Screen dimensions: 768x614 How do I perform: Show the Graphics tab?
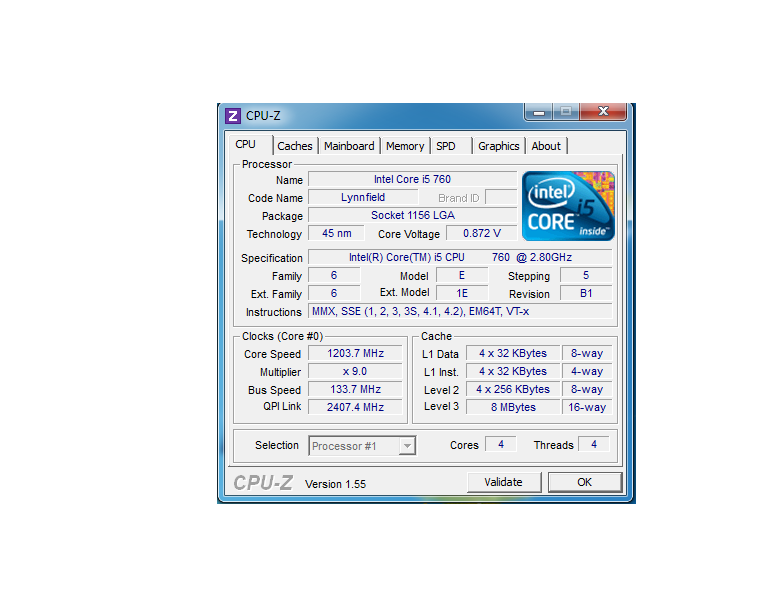pyautogui.click(x=499, y=146)
